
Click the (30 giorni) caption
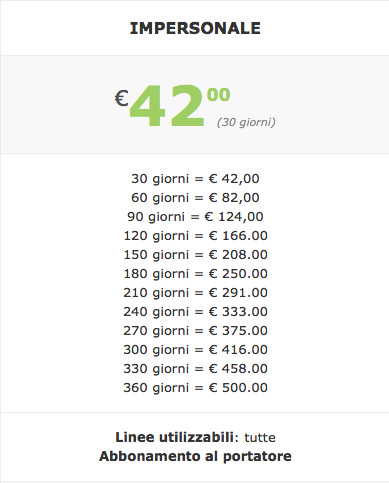tap(246, 122)
